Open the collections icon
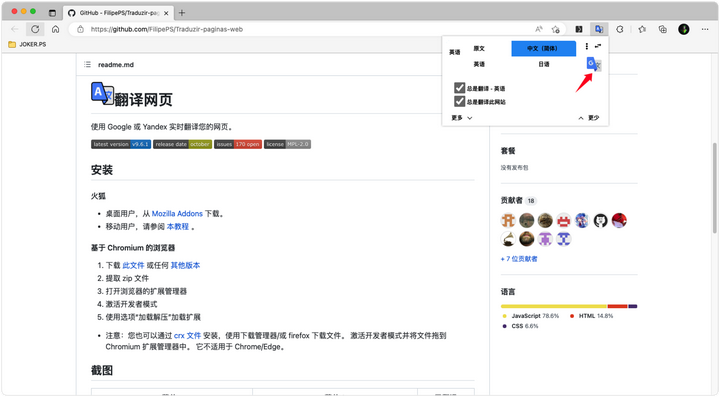Screen dimensions: 720x397 click(663, 29)
